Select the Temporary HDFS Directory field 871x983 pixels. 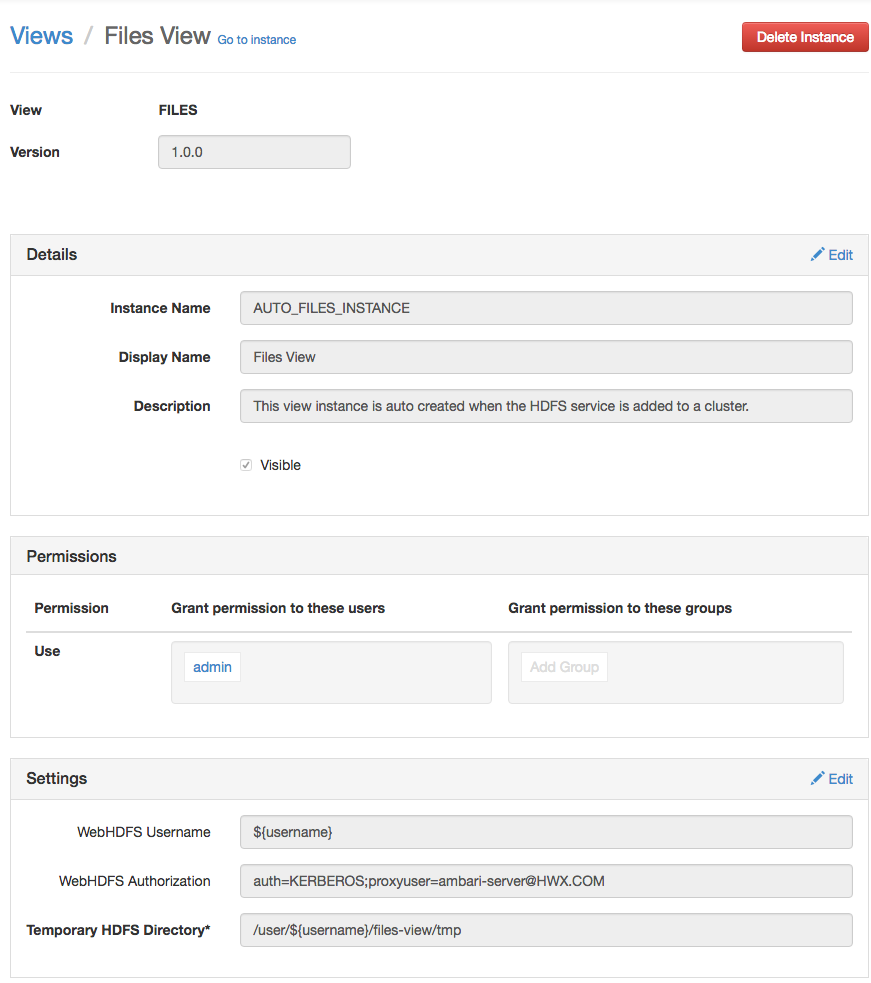coord(546,930)
